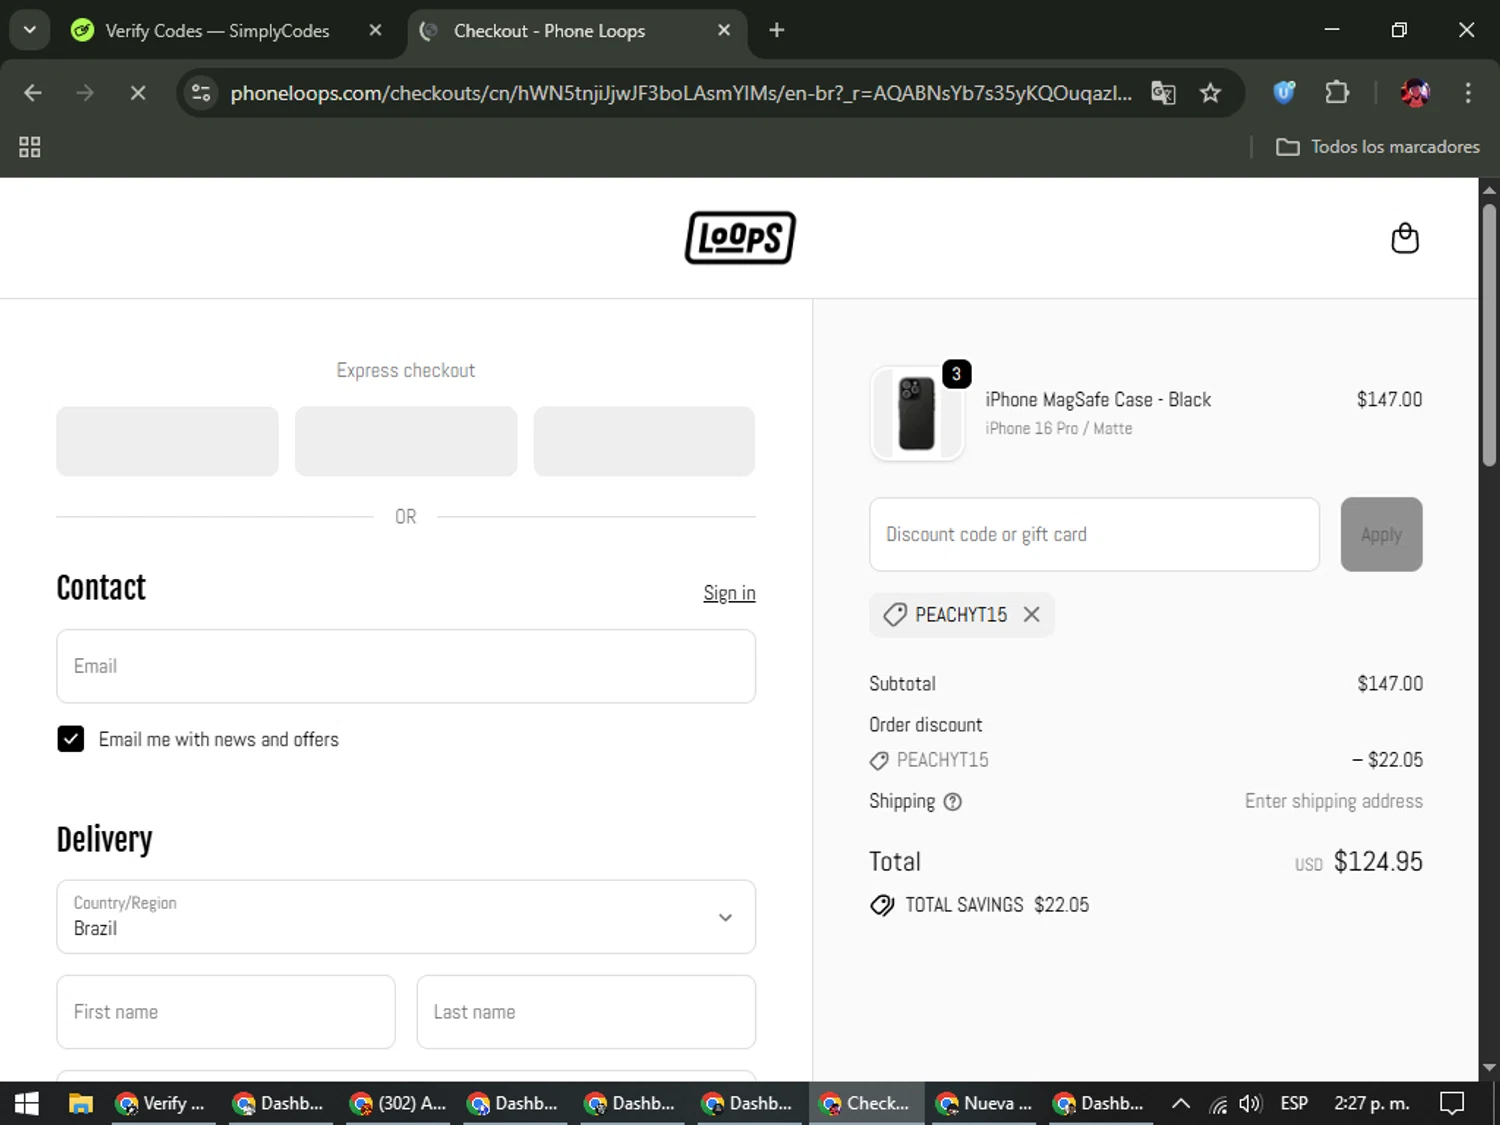Toggle Email me with news and offers
Screen dimensions: 1500x1125
pyautogui.click(x=71, y=739)
